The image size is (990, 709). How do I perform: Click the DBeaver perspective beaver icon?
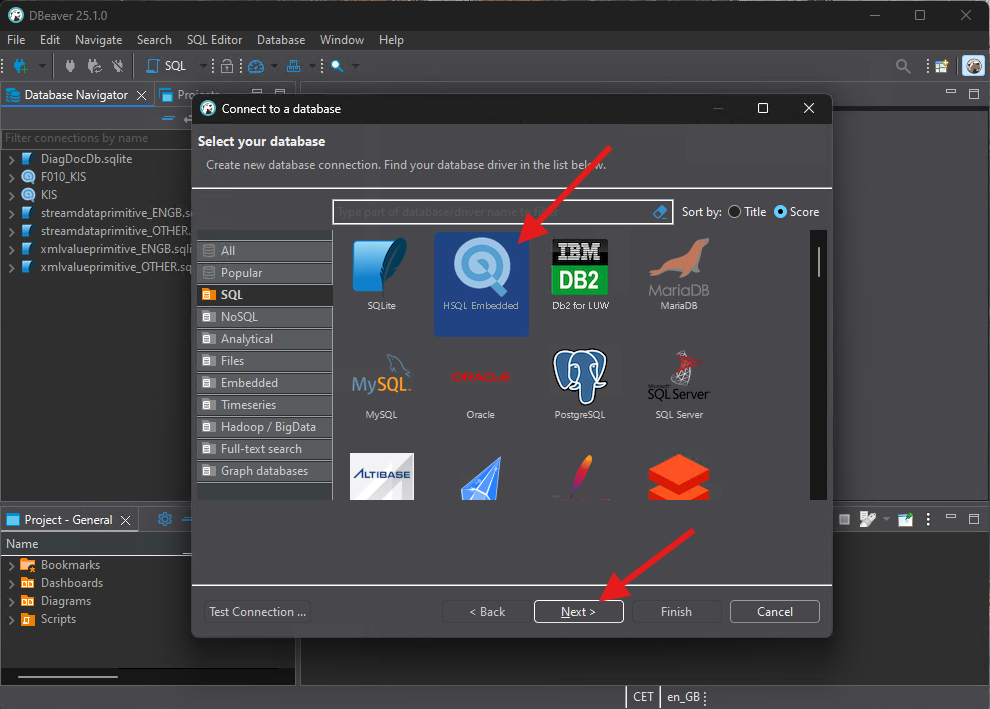974,66
